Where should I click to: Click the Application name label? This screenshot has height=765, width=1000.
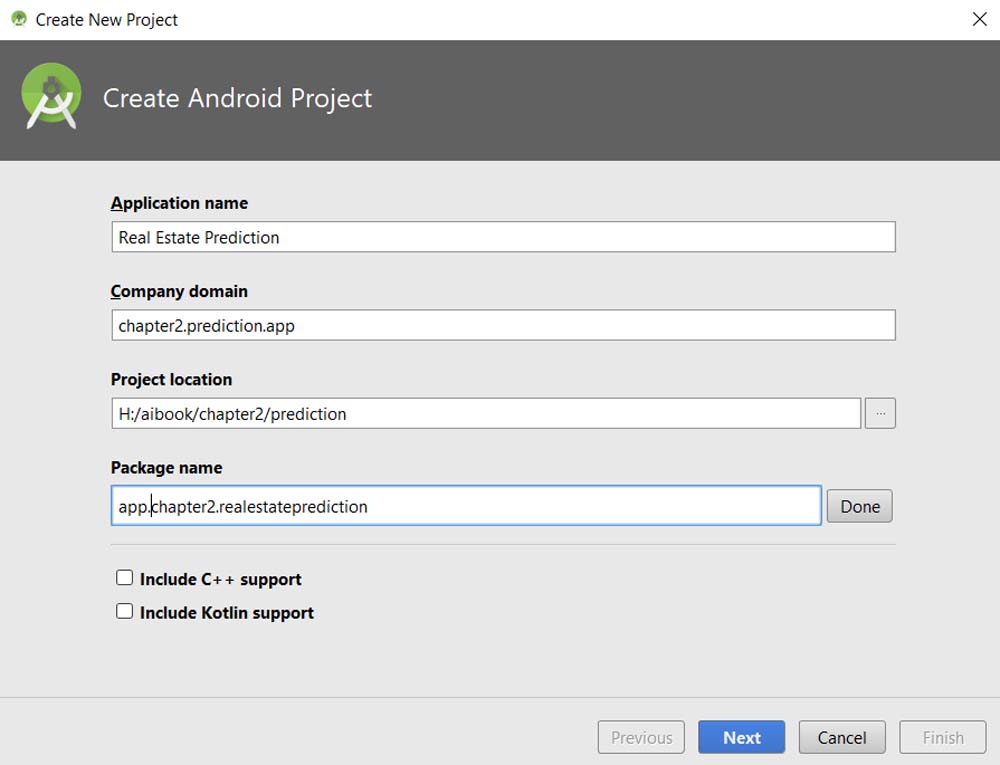pos(179,203)
